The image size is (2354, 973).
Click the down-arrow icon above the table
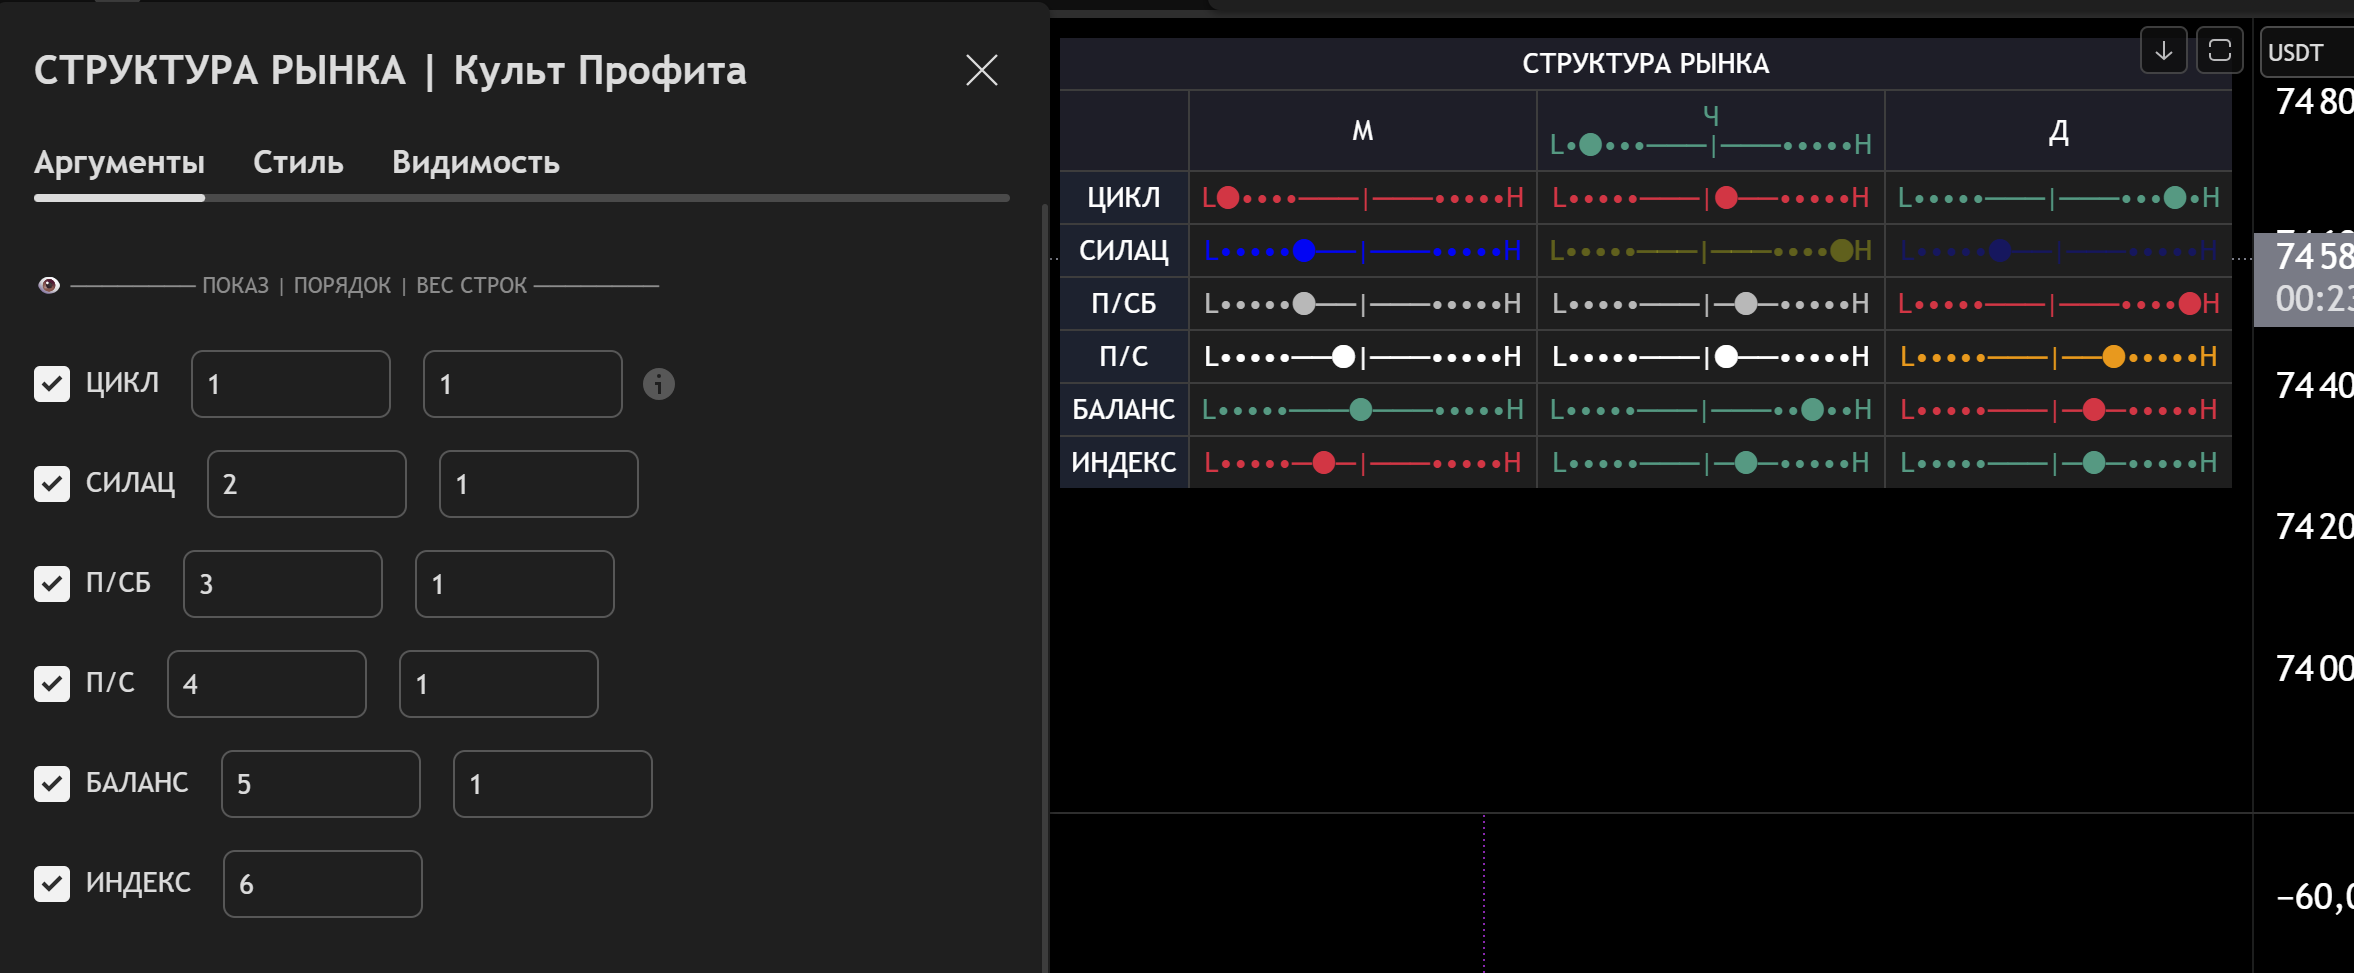coord(2163,51)
